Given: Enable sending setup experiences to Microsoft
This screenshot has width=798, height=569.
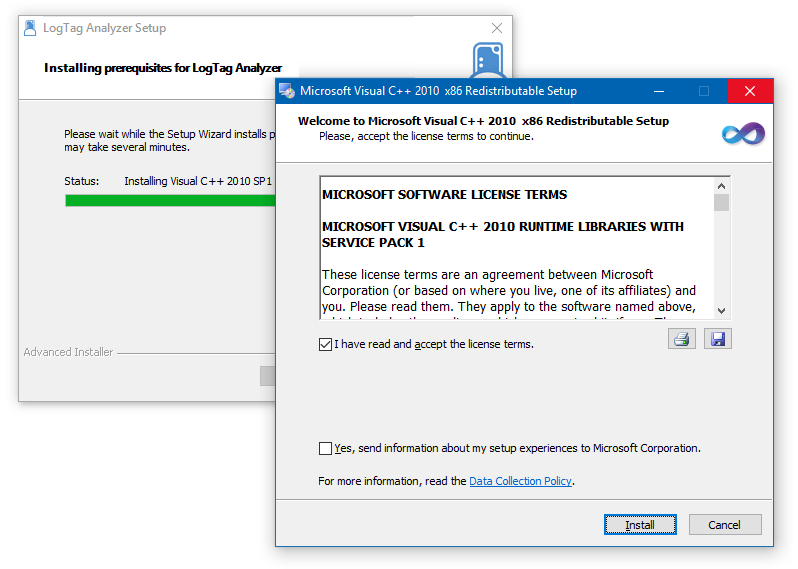Looking at the screenshot, I should pos(325,448).
